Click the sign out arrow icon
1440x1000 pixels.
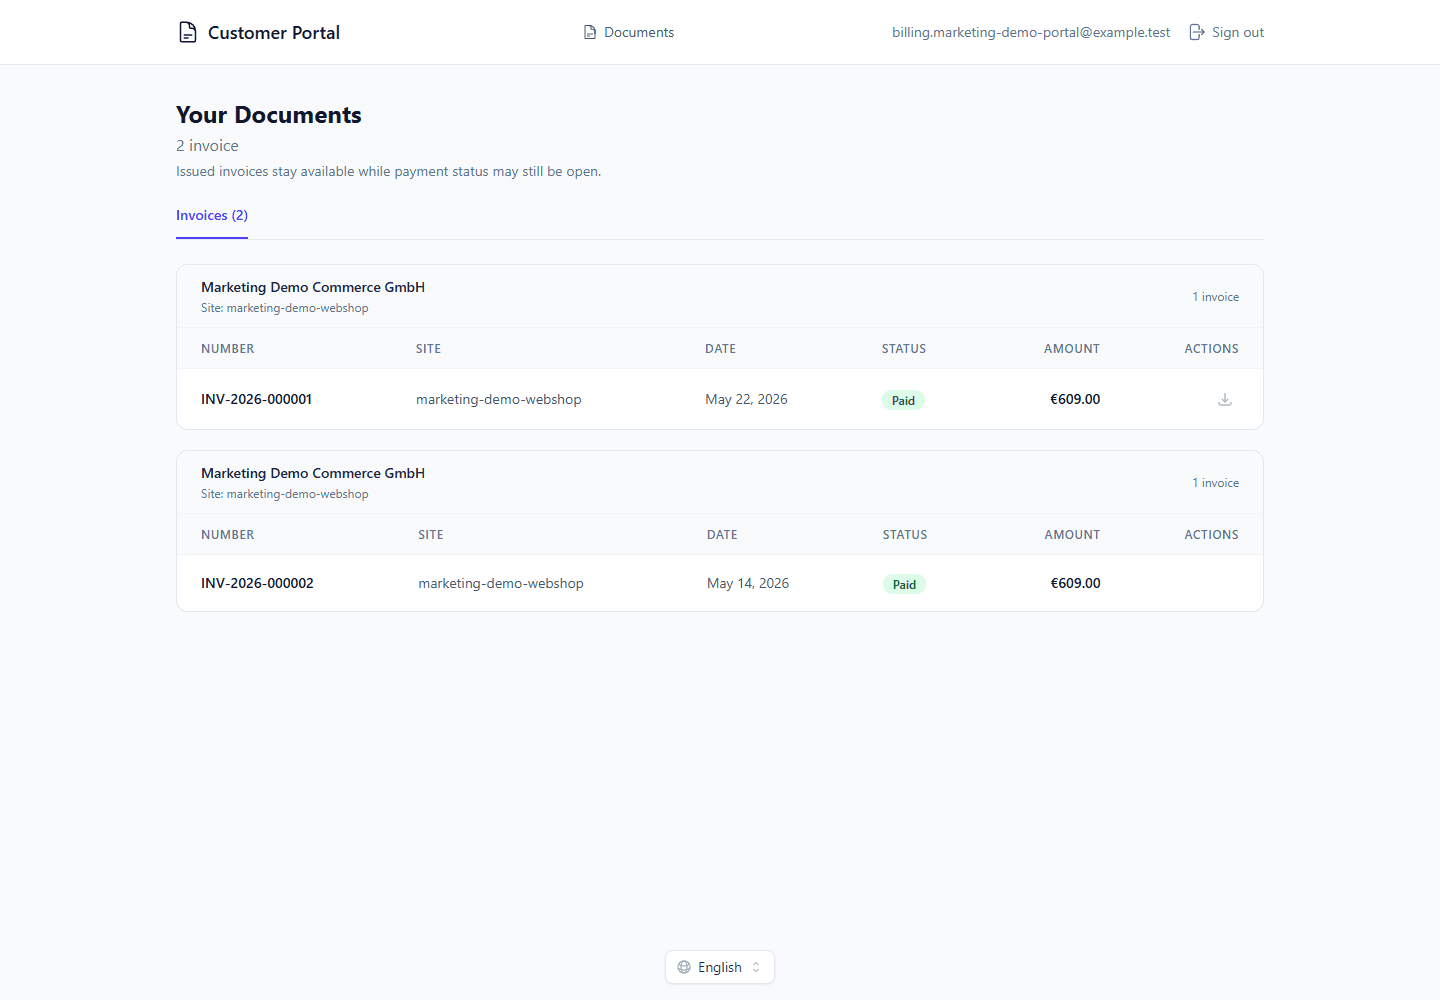(x=1197, y=32)
